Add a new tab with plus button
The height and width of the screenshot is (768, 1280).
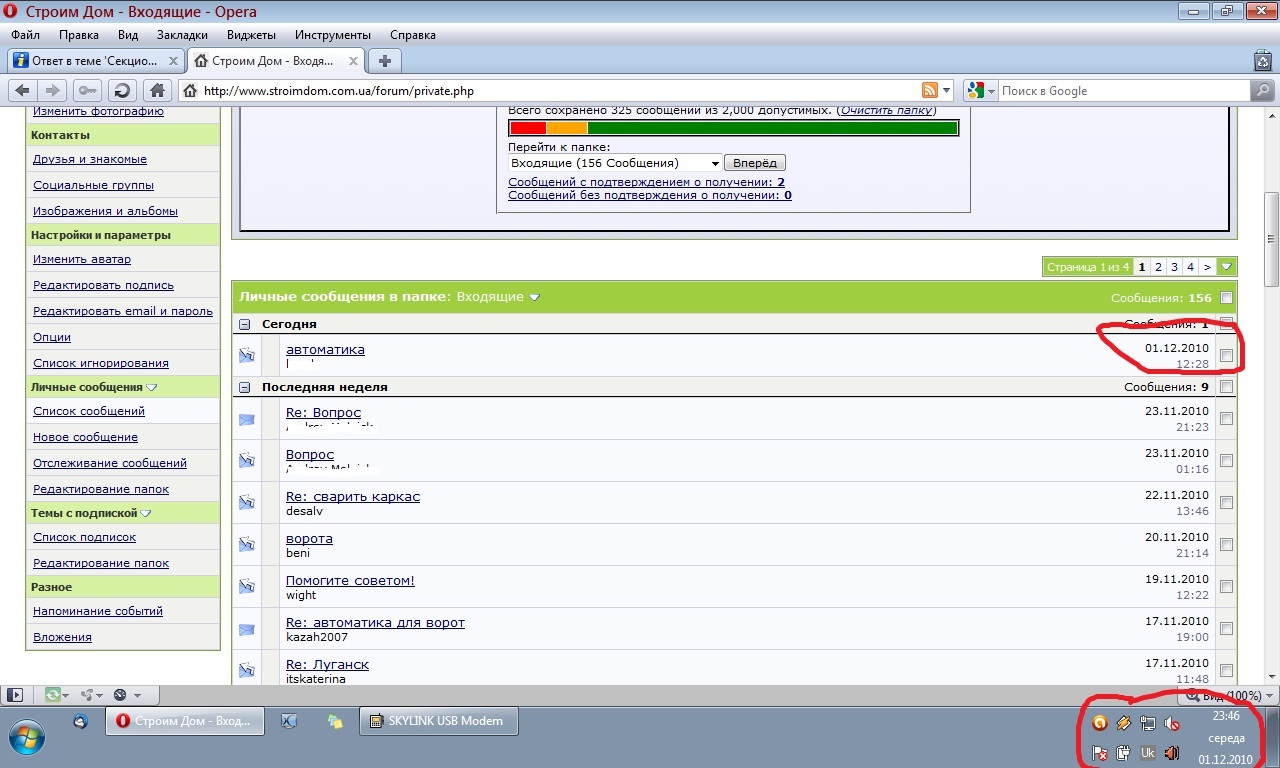[x=384, y=61]
